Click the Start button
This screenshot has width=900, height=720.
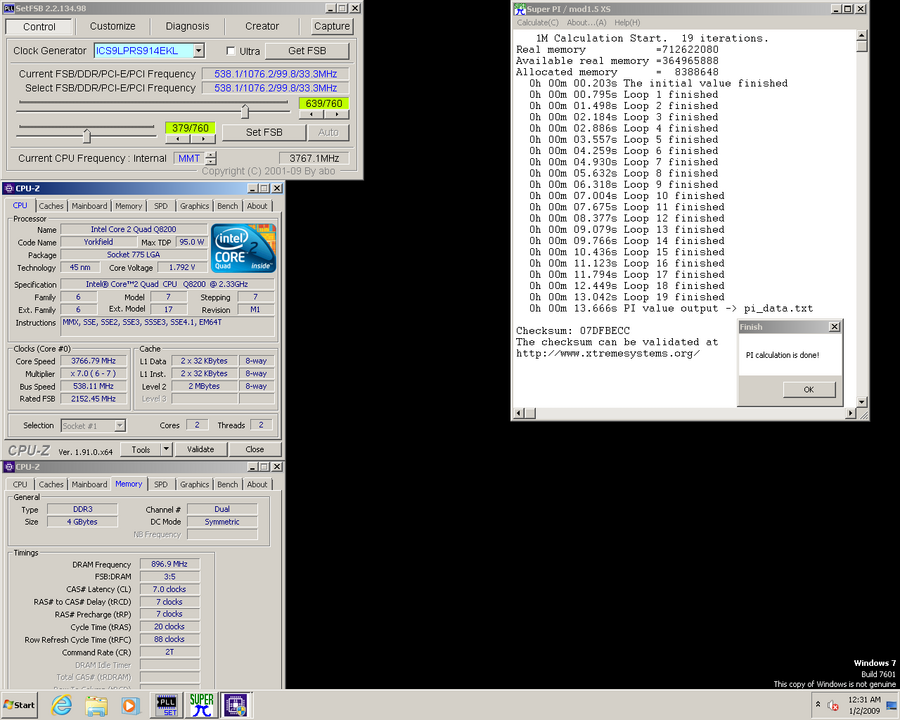(x=20, y=705)
